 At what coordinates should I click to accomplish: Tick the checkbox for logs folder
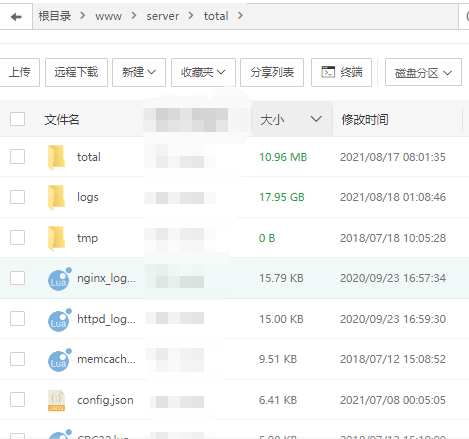click(17, 197)
